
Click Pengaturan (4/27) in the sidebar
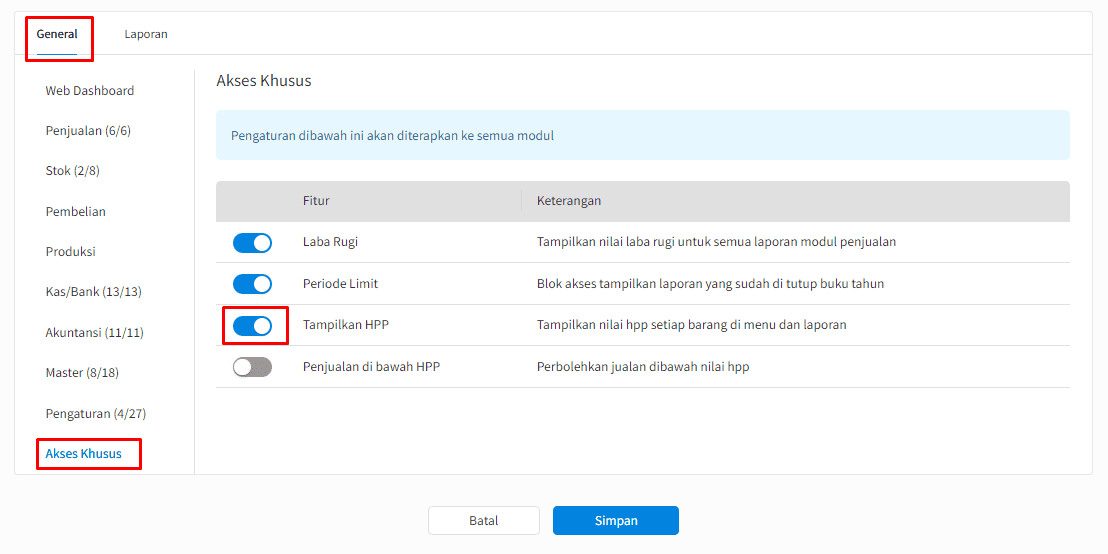pos(95,413)
